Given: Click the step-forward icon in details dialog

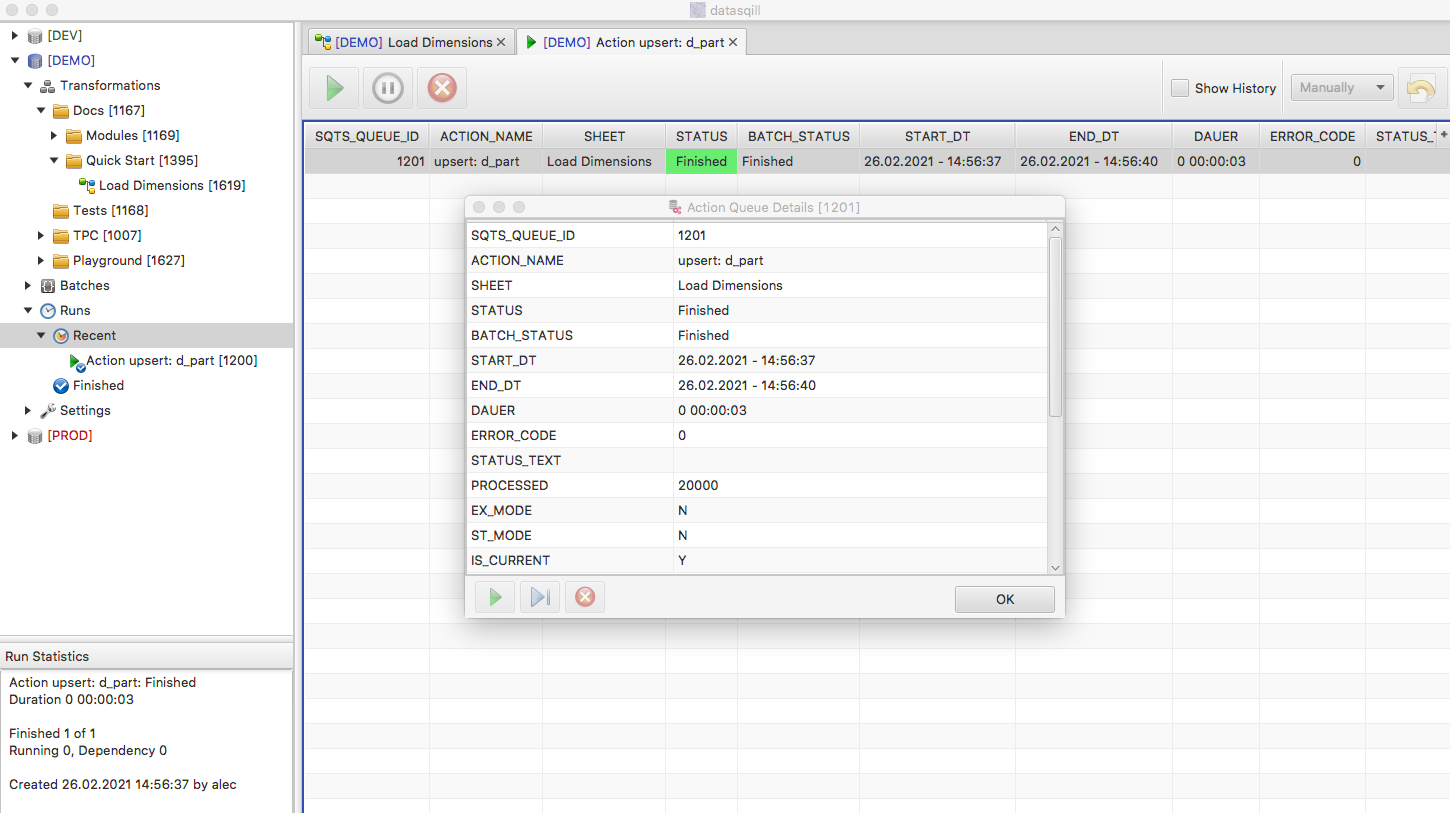Looking at the screenshot, I should 540,597.
